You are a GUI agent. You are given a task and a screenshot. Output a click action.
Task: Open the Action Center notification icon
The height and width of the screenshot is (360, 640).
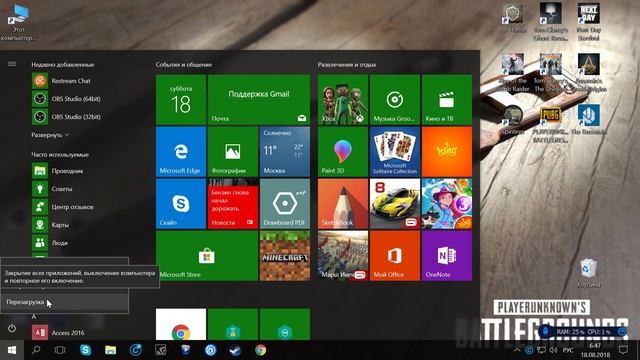tap(623, 350)
